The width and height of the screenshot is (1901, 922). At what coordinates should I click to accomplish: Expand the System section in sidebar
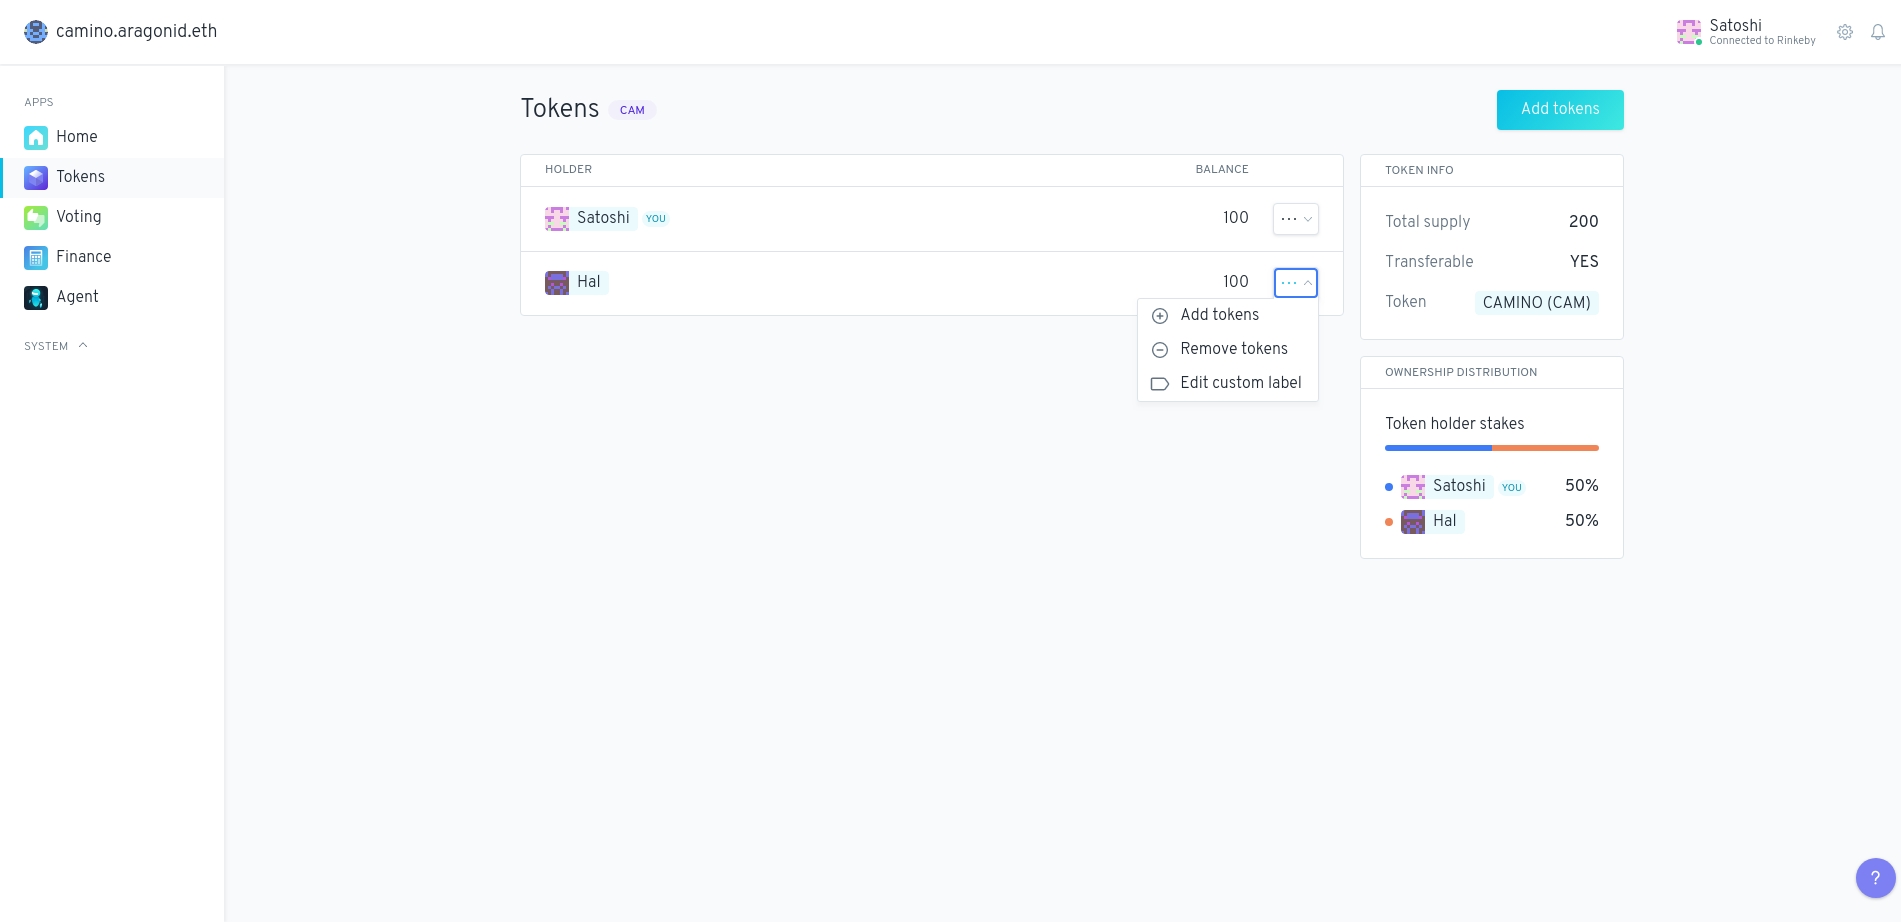56,346
